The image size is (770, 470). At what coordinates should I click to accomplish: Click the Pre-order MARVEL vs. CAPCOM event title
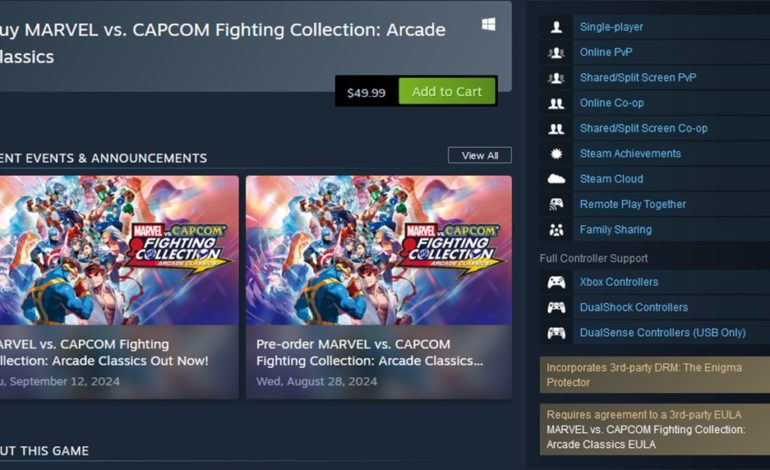pyautogui.click(x=369, y=352)
